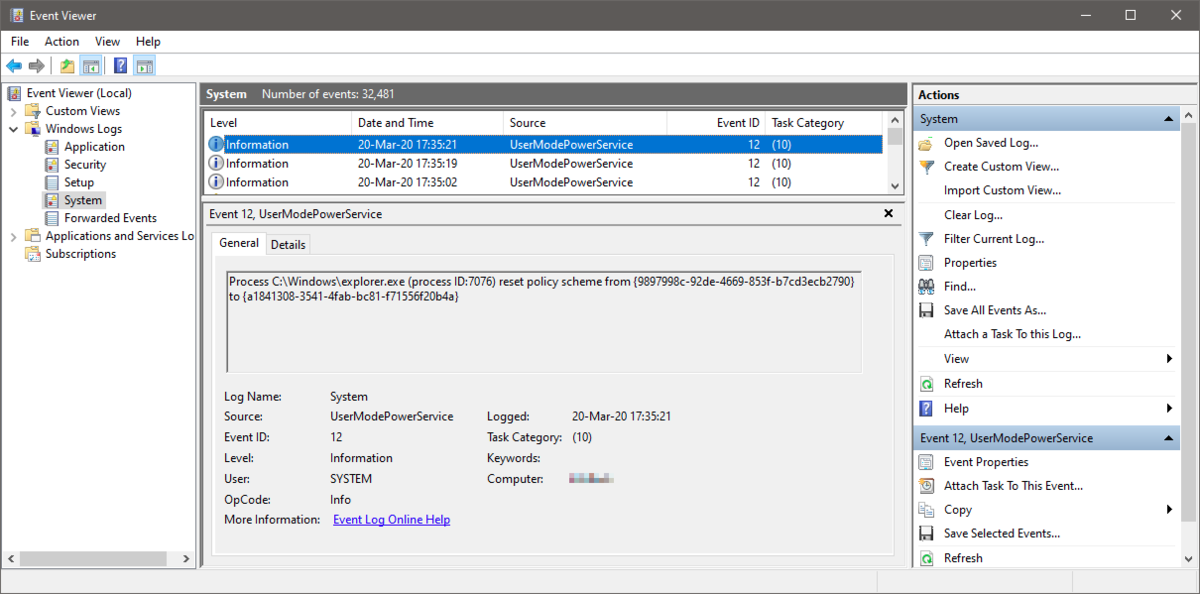1200x594 pixels.
Task: Select the Security log in tree
Action: 85,165
